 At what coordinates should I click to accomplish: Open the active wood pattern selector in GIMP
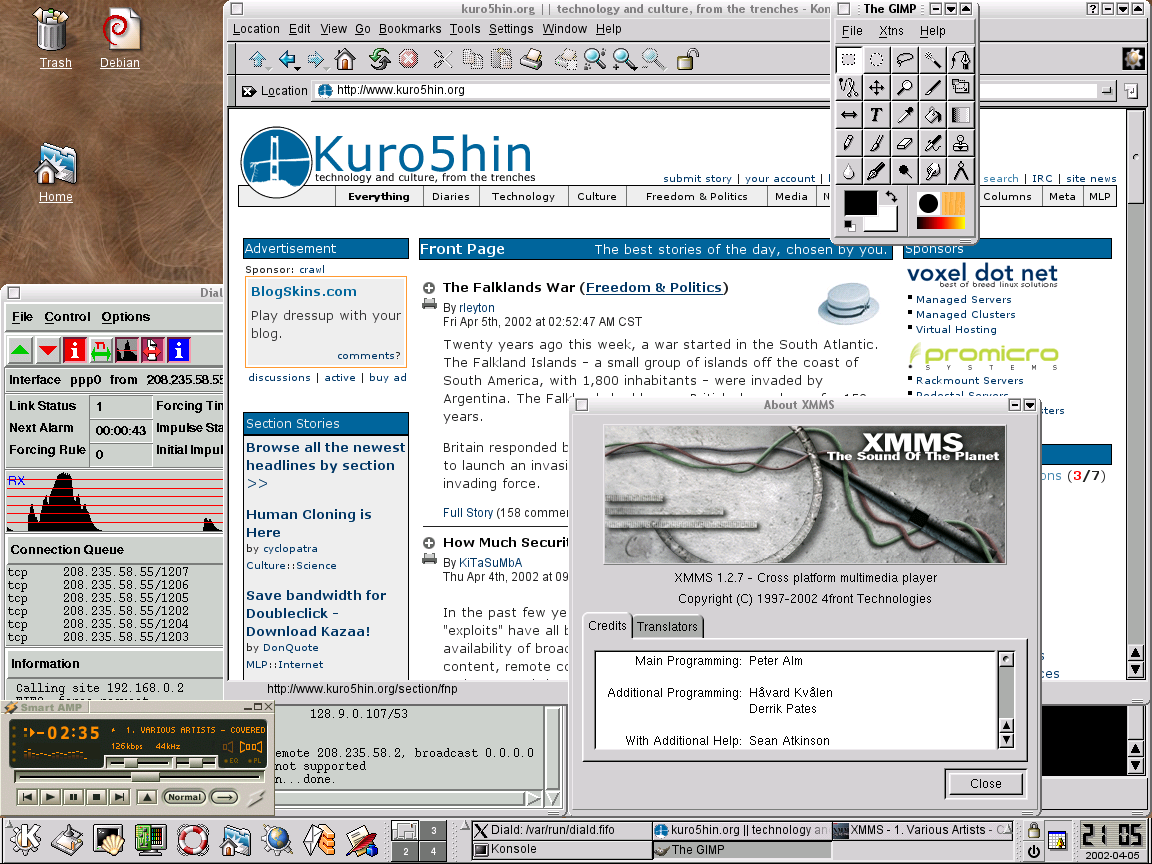click(953, 203)
